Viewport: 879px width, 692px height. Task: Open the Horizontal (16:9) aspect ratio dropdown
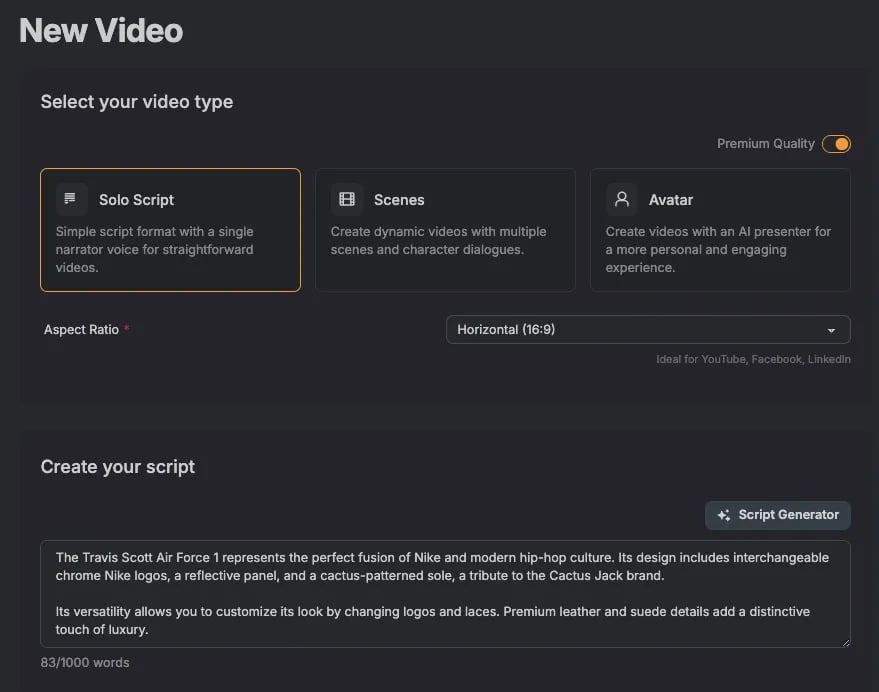tap(647, 329)
